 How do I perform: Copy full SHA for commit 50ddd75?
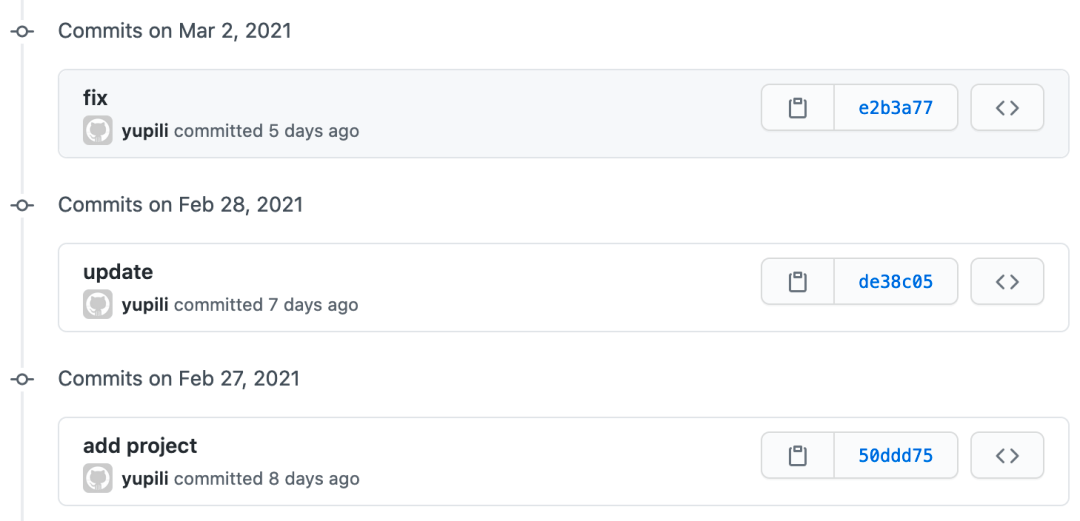click(797, 456)
